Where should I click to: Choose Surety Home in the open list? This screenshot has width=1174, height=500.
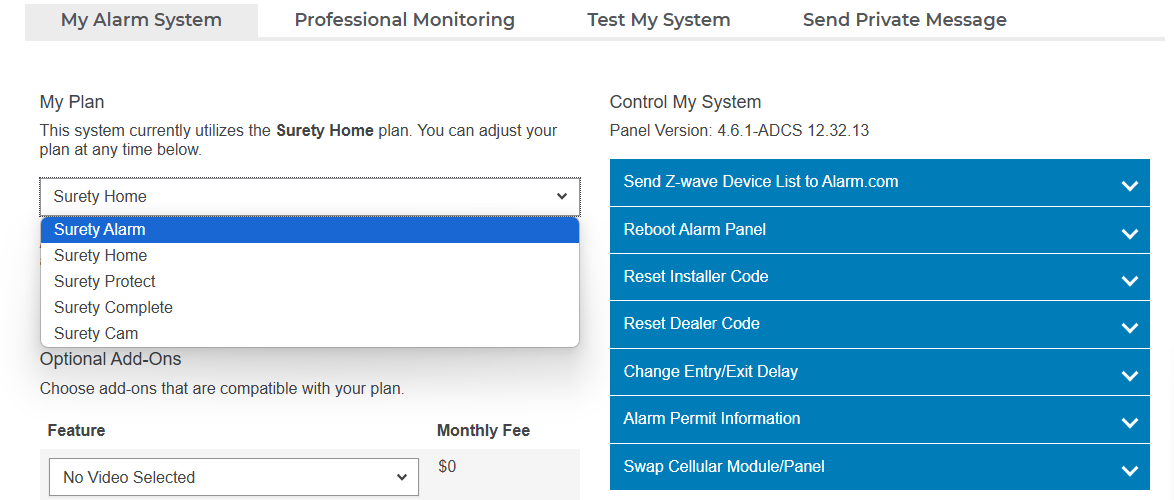[x=100, y=256]
